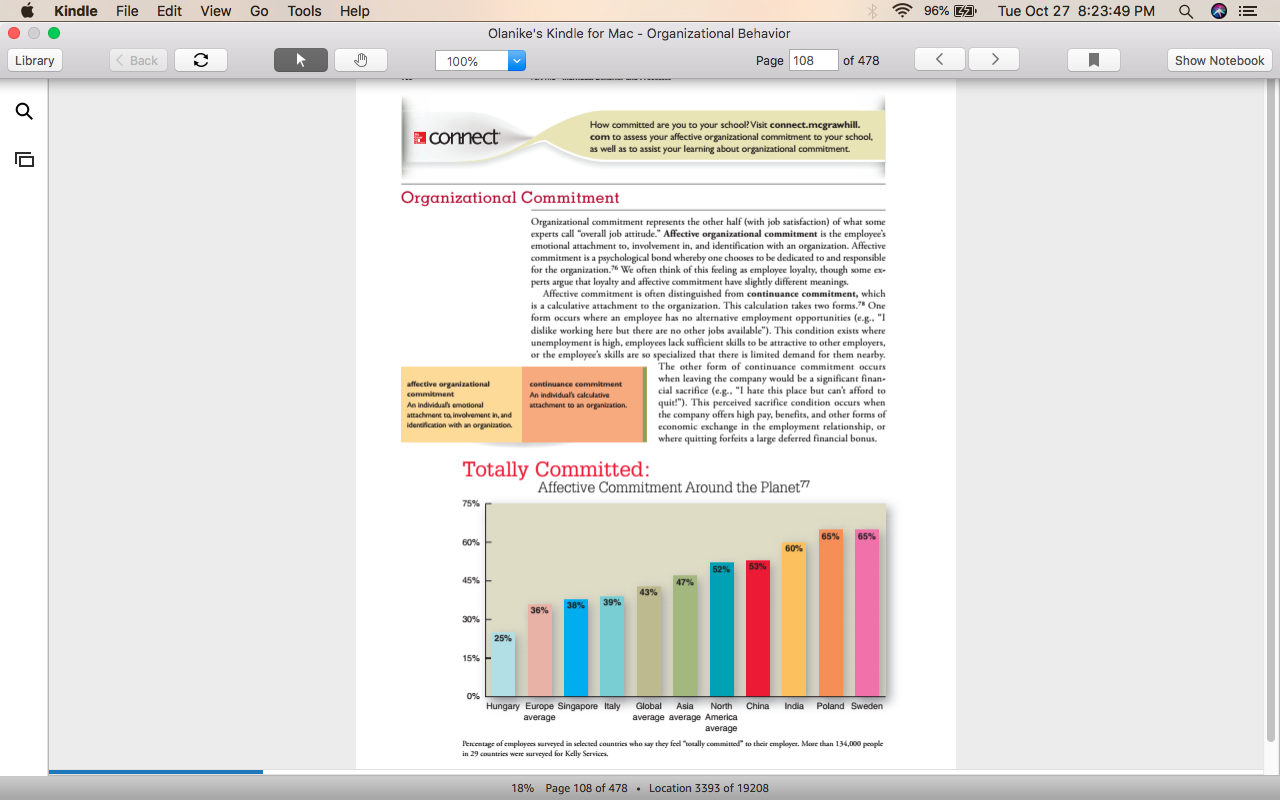The width and height of the screenshot is (1280, 800).
Task: Click the sync refresh icon
Action: click(x=201, y=60)
